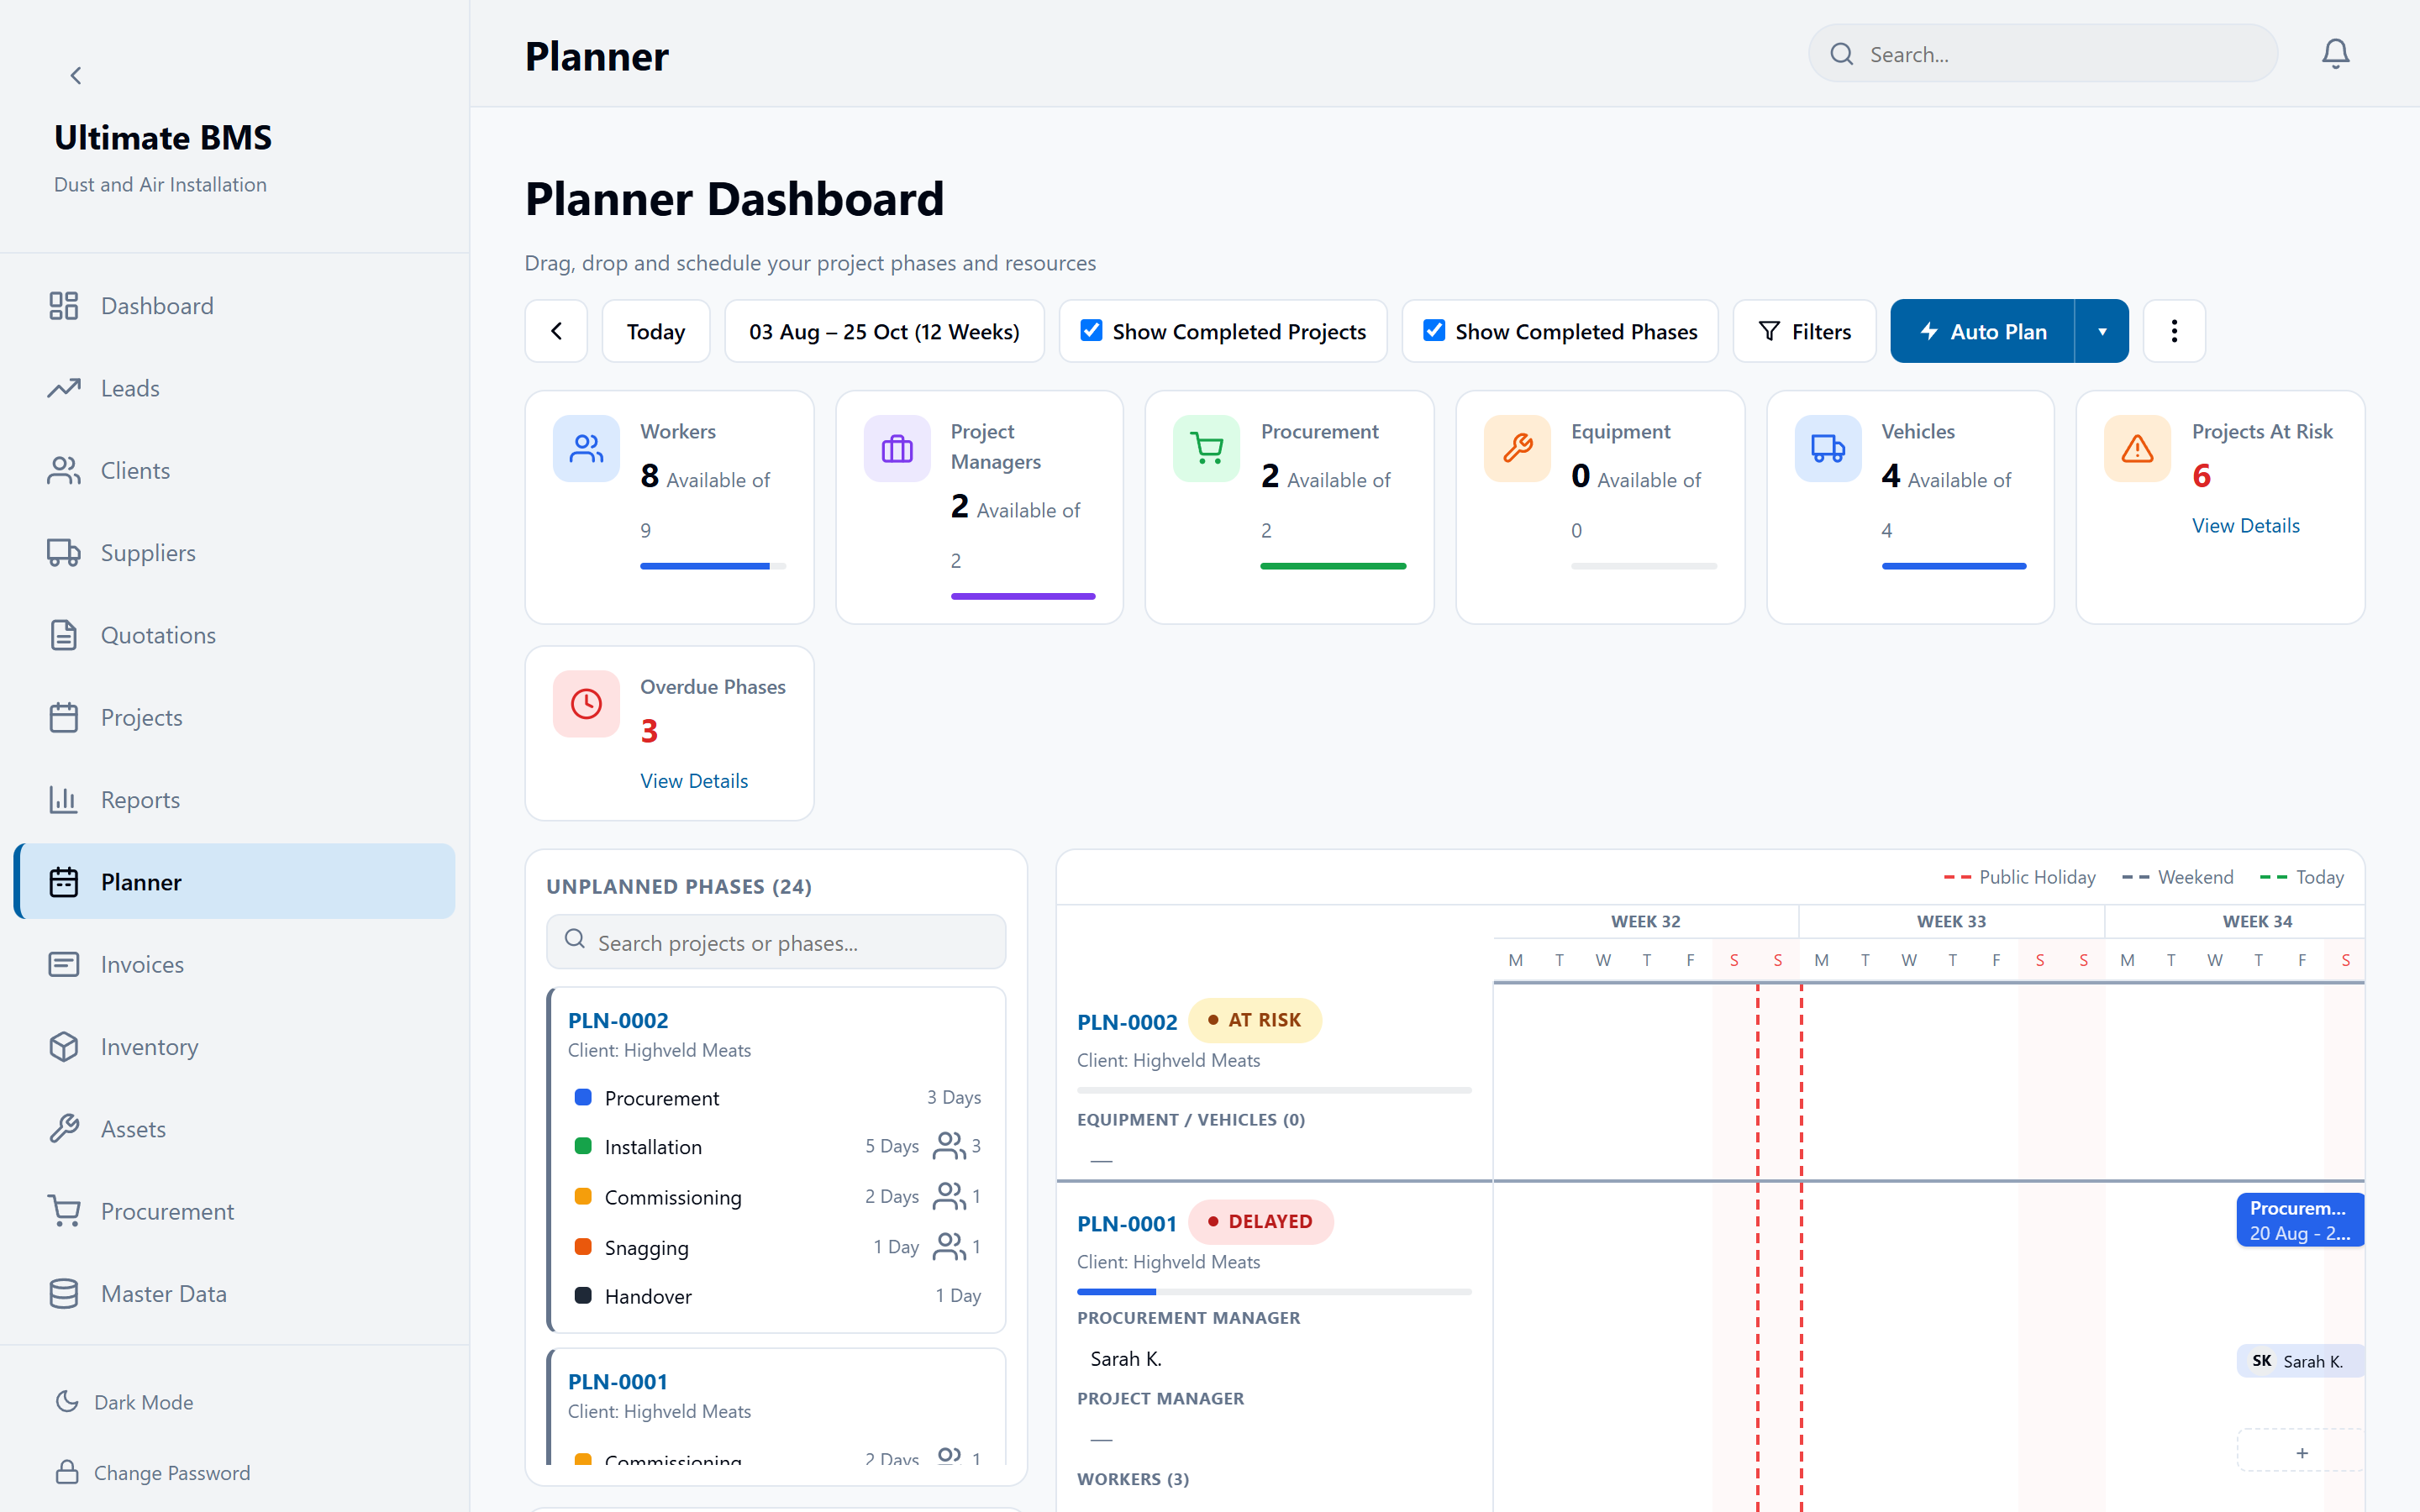The image size is (2420, 1512).
Task: Open Master Data in sidebar
Action: pos(234,1294)
